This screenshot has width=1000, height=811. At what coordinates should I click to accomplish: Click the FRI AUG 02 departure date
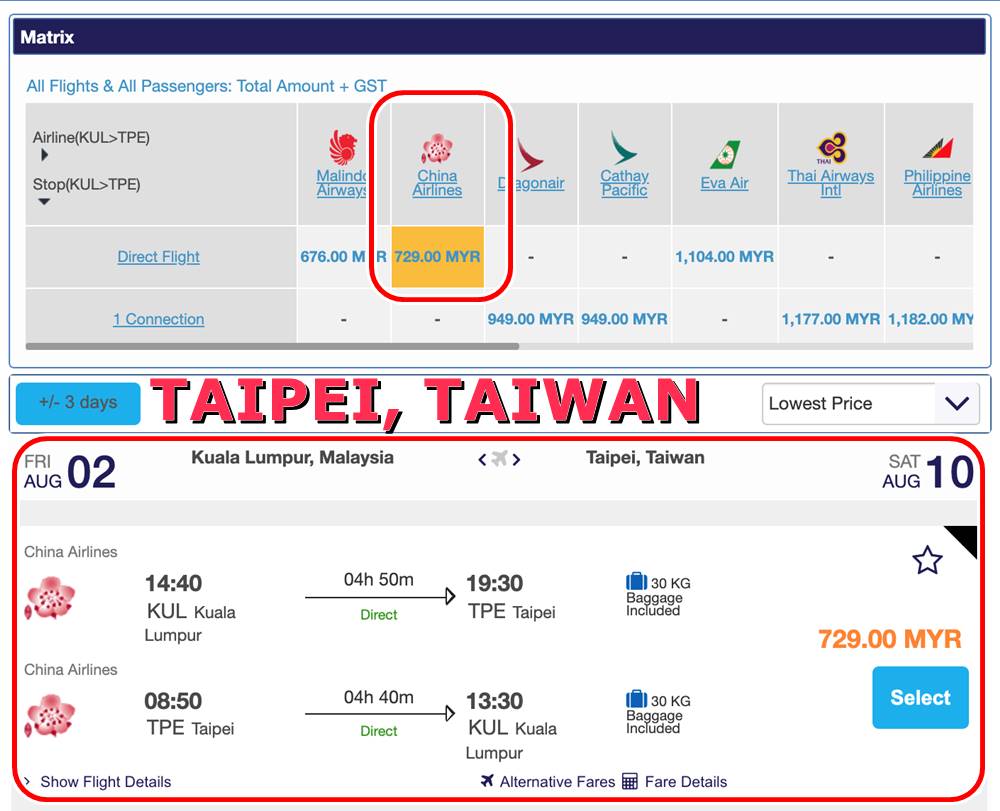tap(70, 472)
